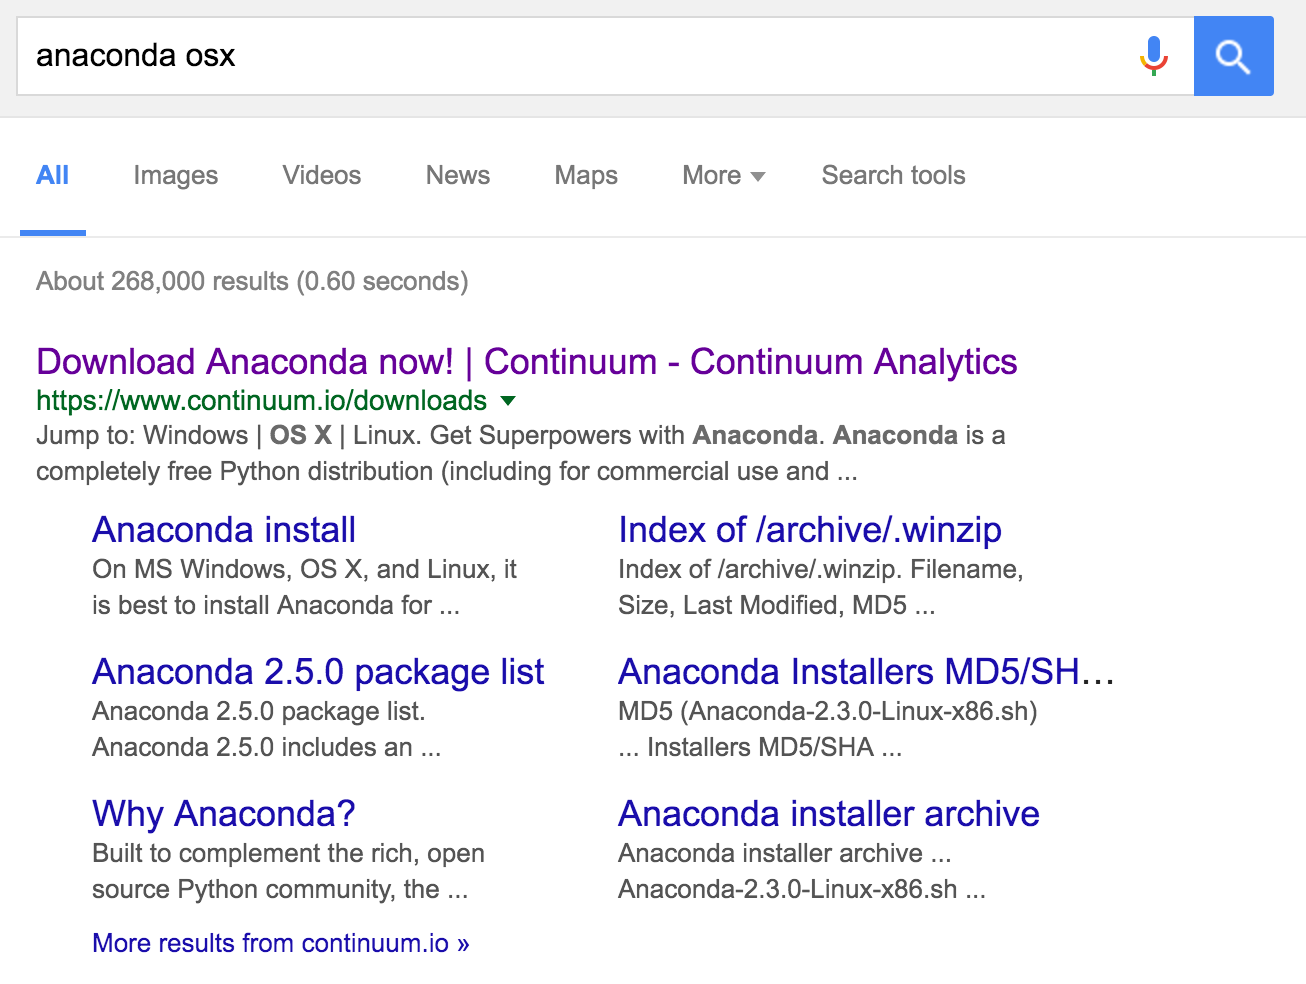The height and width of the screenshot is (984, 1306).
Task: Open Search tools options
Action: [x=894, y=175]
